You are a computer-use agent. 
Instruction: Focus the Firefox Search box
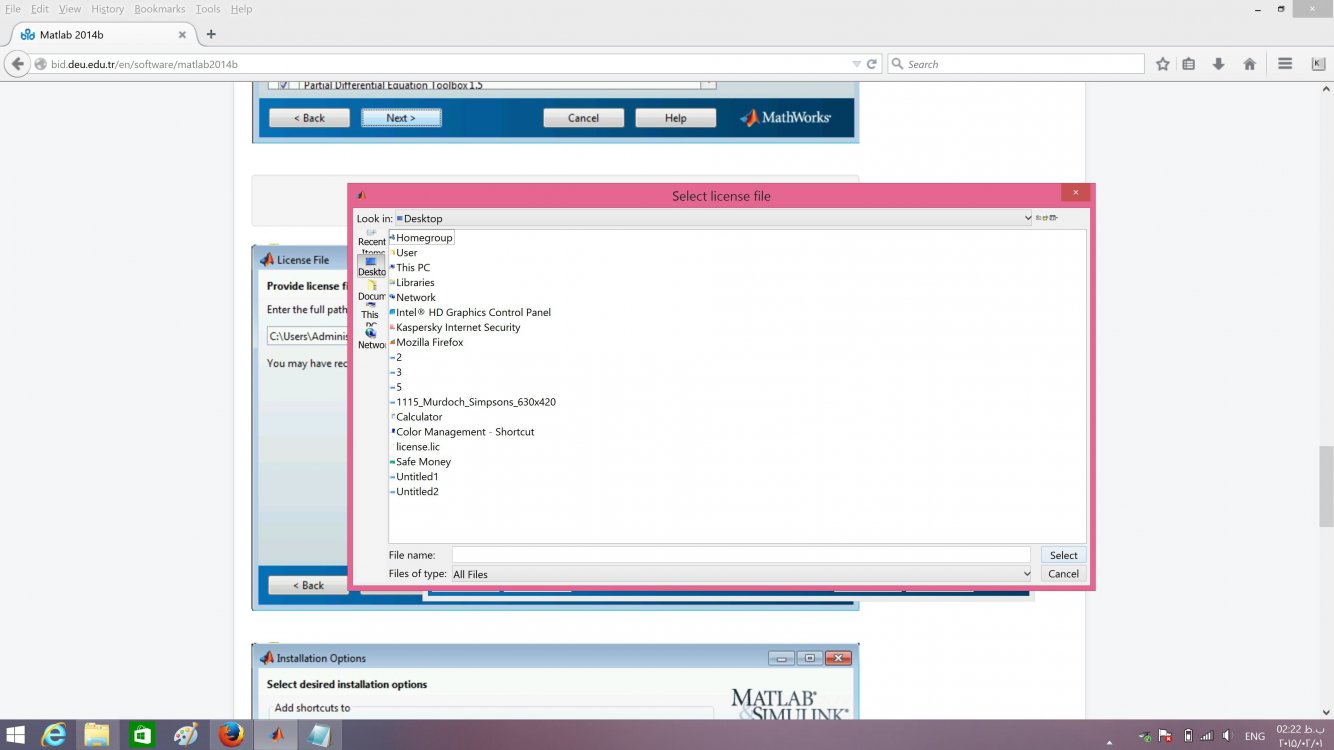(x=1015, y=64)
